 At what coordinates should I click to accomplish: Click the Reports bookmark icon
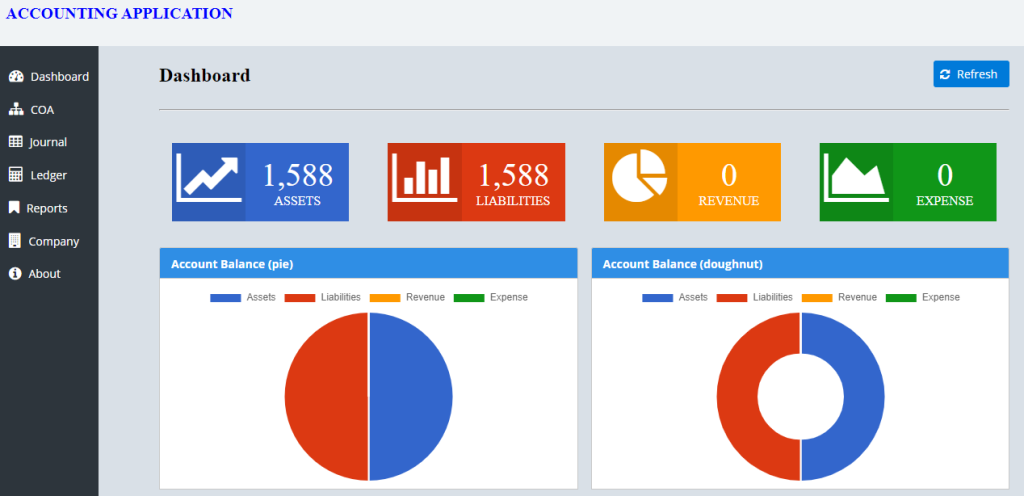[15, 208]
